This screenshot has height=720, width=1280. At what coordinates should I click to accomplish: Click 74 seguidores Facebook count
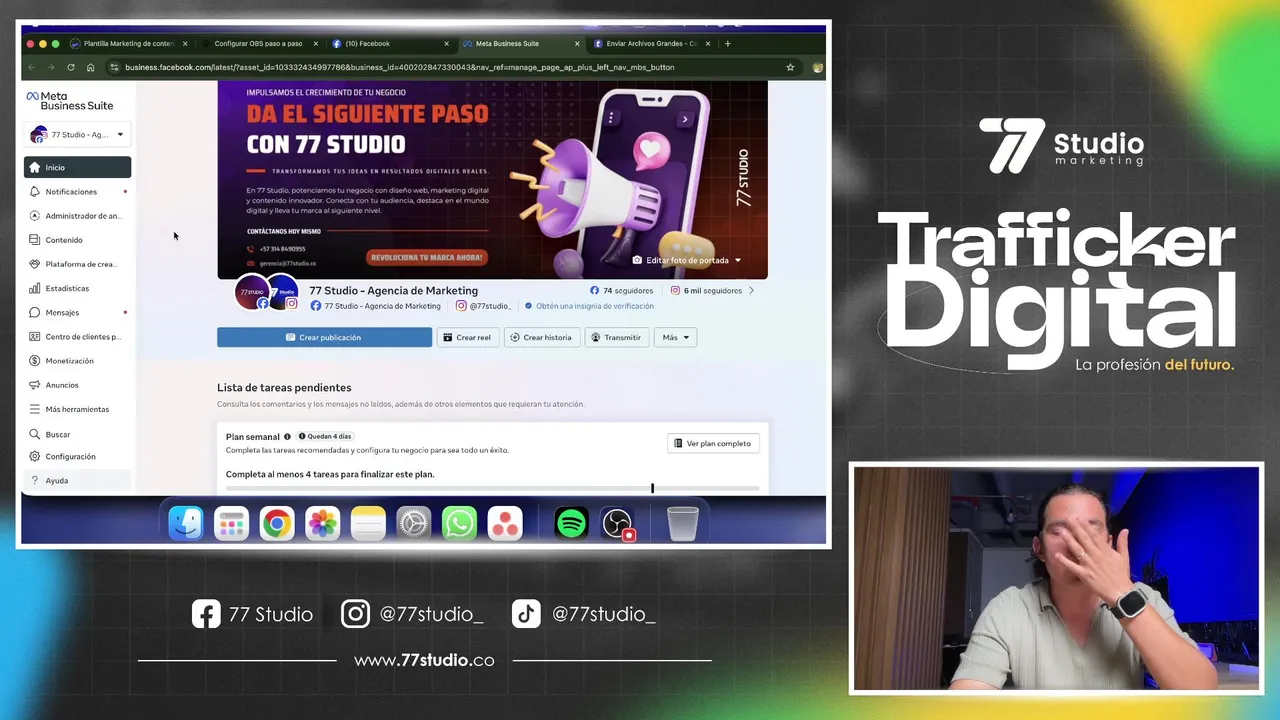pos(621,291)
